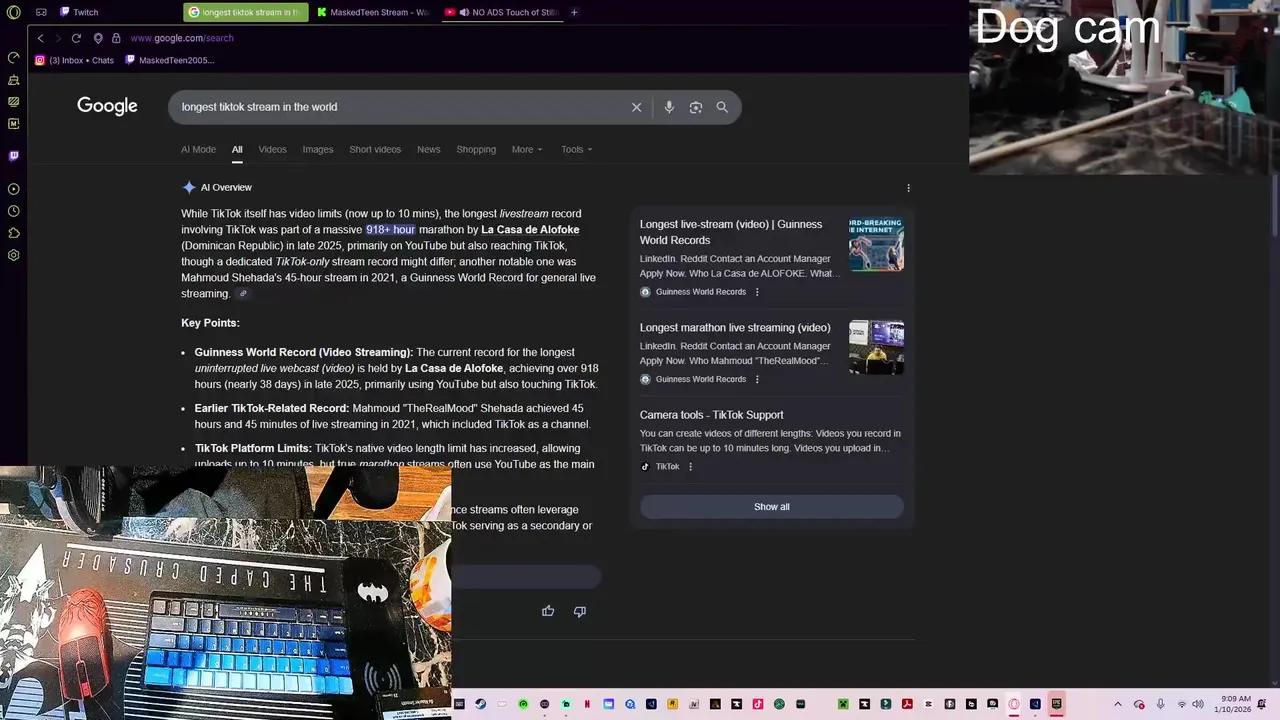1280x720 pixels.
Task: Show hidden system tray icons
Action: [x=1118, y=704]
